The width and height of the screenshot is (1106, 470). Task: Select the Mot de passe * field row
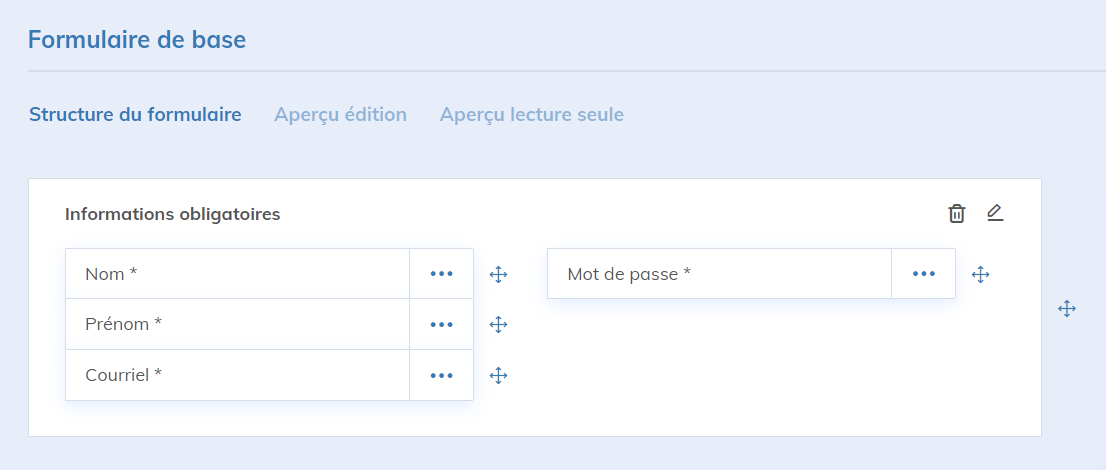719,274
